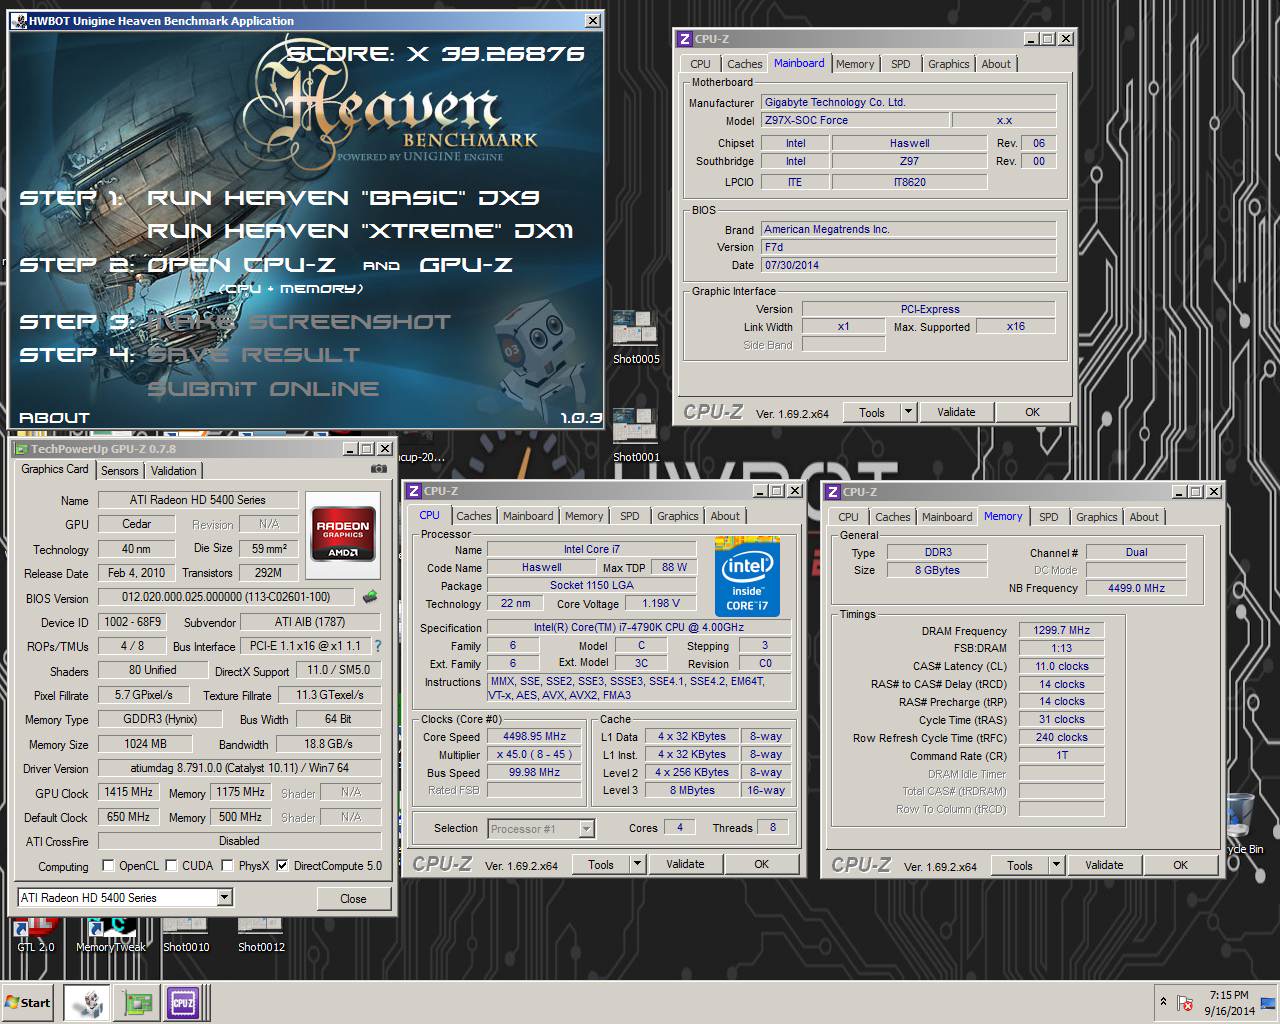Switch to the Sensors tab in GPU-Z

coord(119,471)
